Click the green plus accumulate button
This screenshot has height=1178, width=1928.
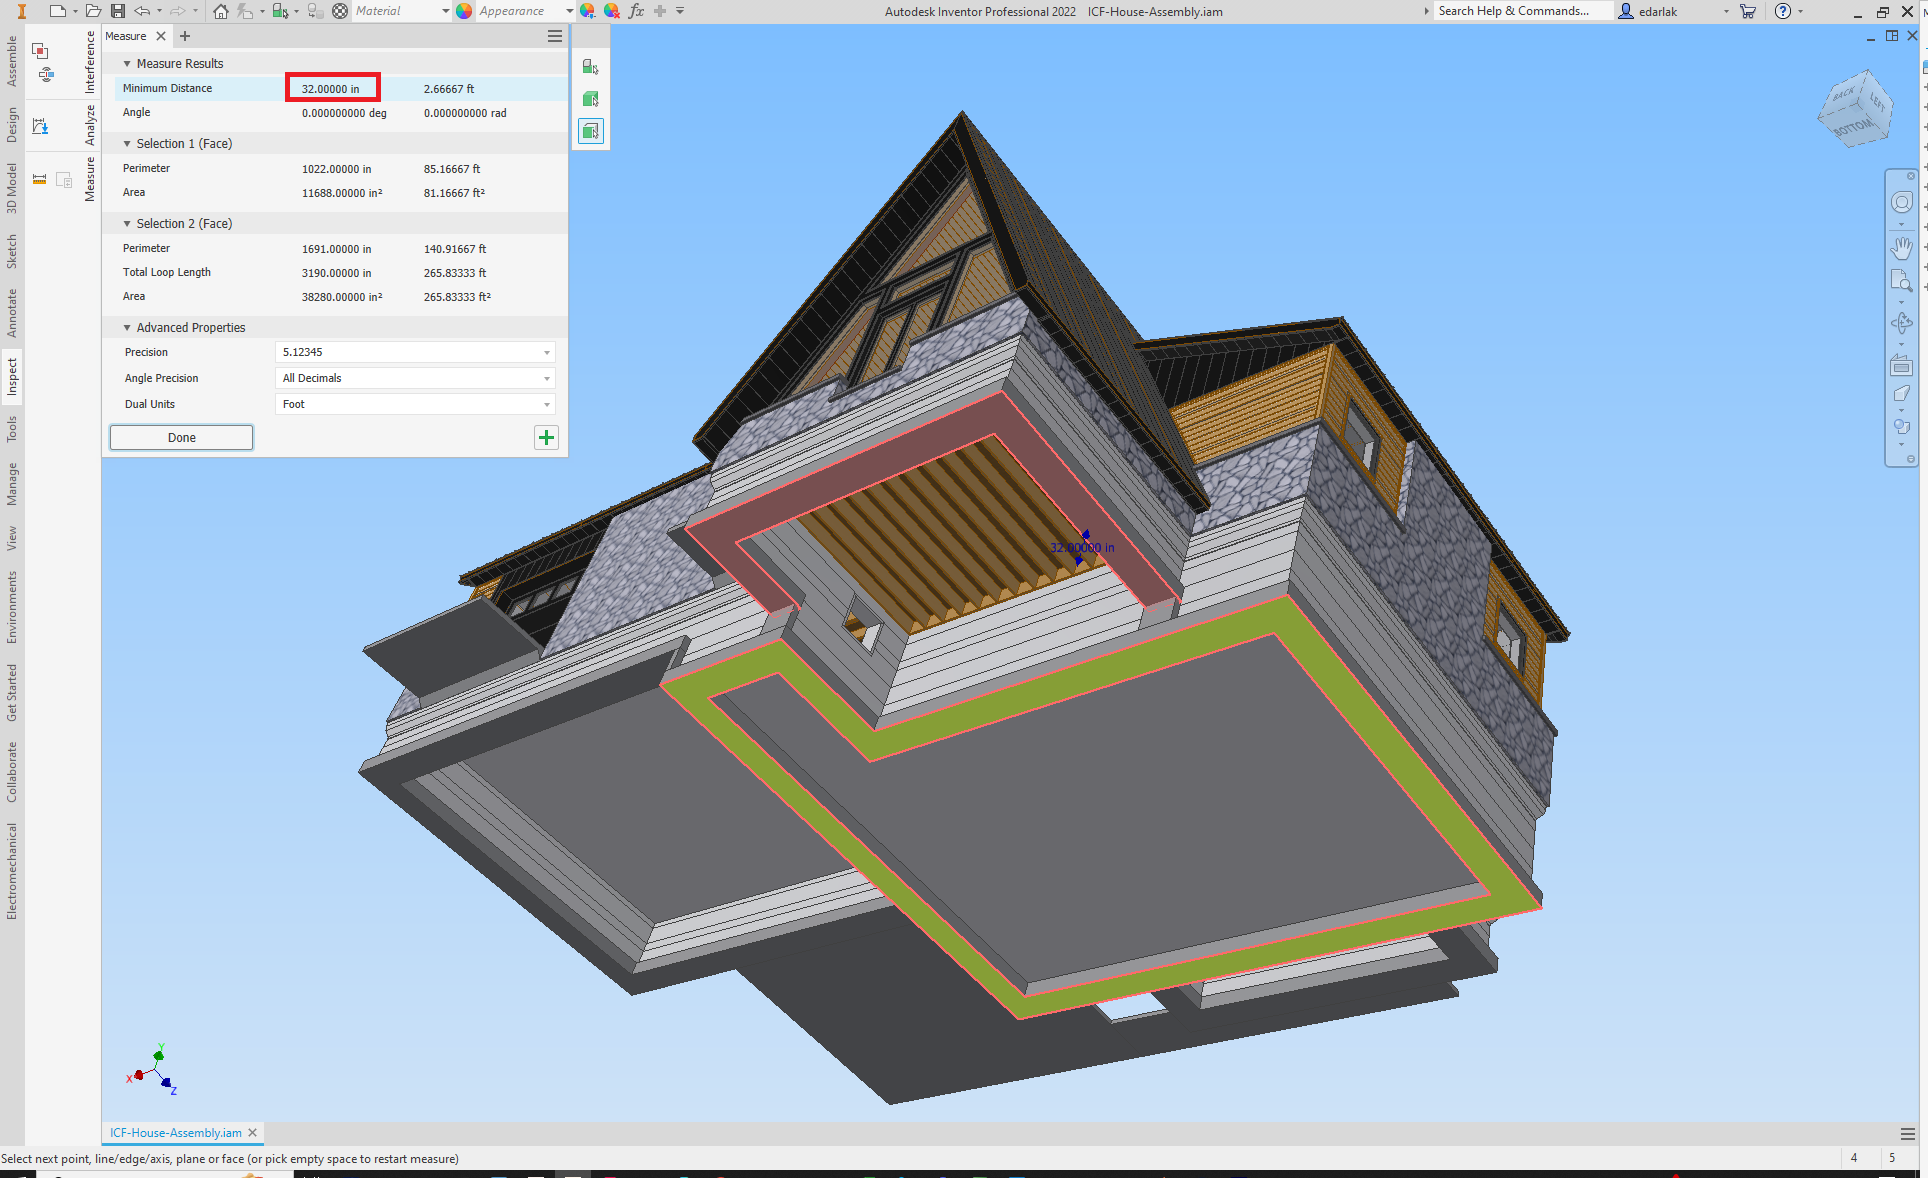coord(546,437)
